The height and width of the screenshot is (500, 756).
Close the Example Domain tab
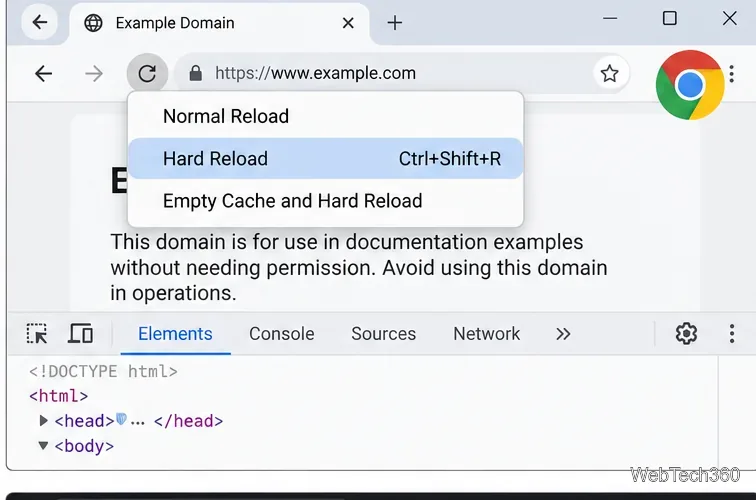348,23
